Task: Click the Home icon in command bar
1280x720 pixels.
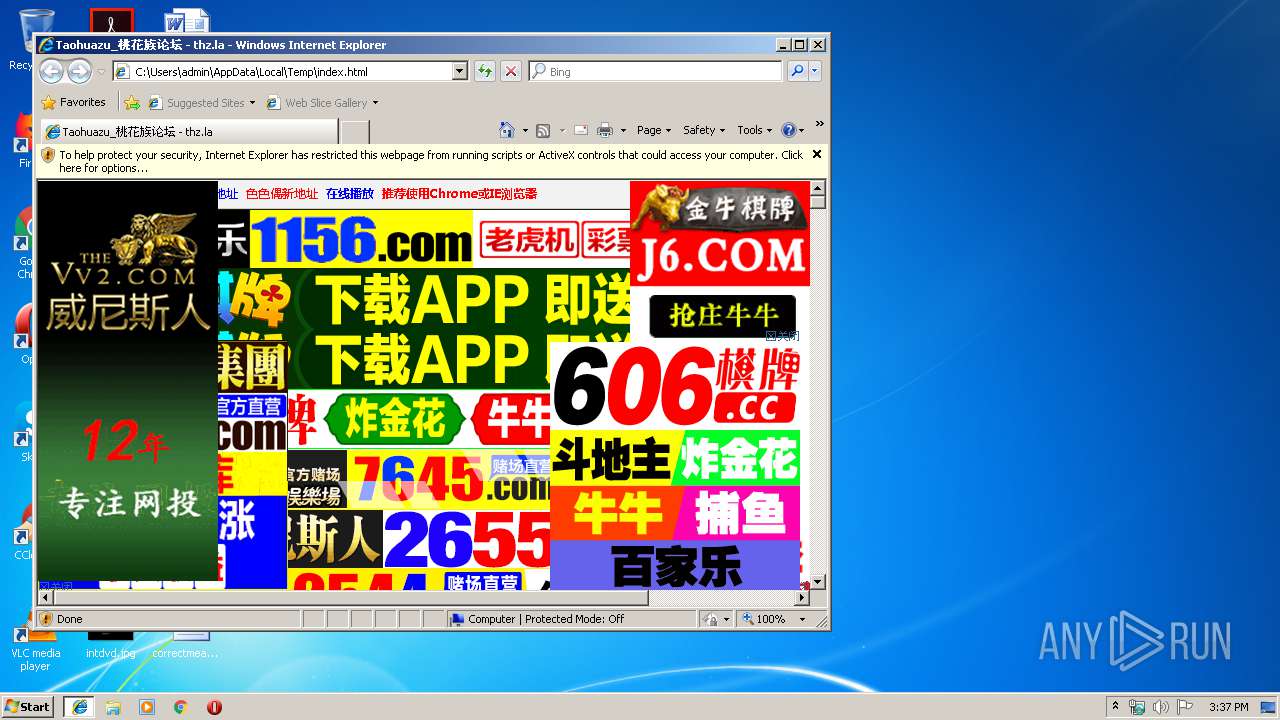Action: click(x=507, y=130)
